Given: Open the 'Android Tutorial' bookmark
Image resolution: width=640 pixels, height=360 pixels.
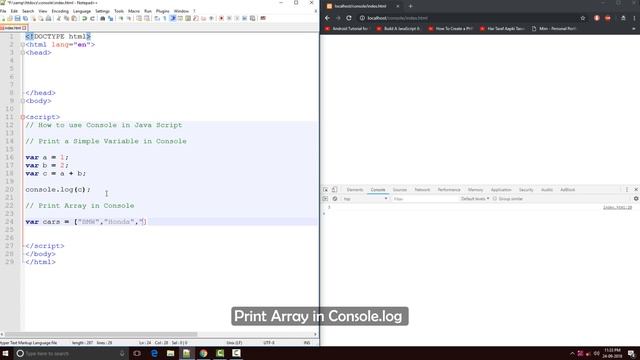Looking at the screenshot, I should pos(347,29).
